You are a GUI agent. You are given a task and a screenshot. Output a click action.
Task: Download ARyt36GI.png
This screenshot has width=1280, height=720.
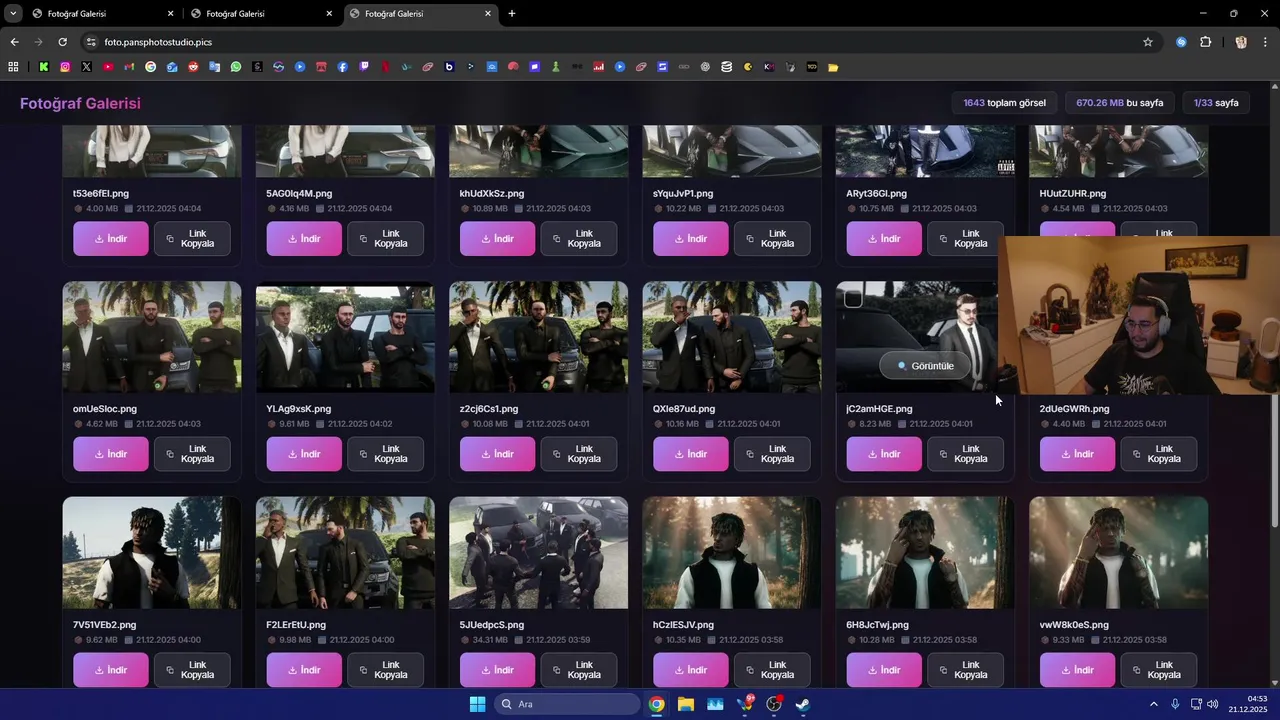tap(884, 239)
